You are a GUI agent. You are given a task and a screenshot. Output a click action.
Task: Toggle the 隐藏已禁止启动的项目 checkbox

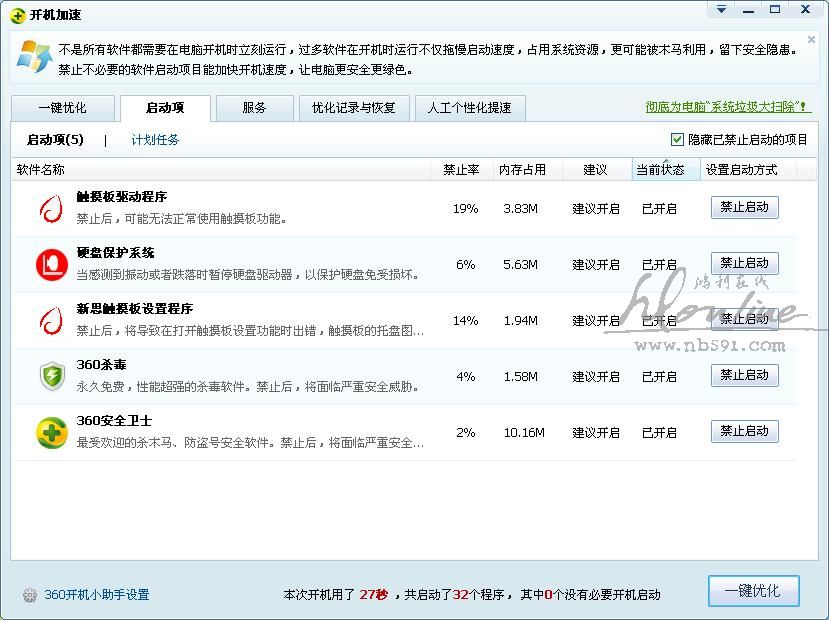coord(677,140)
